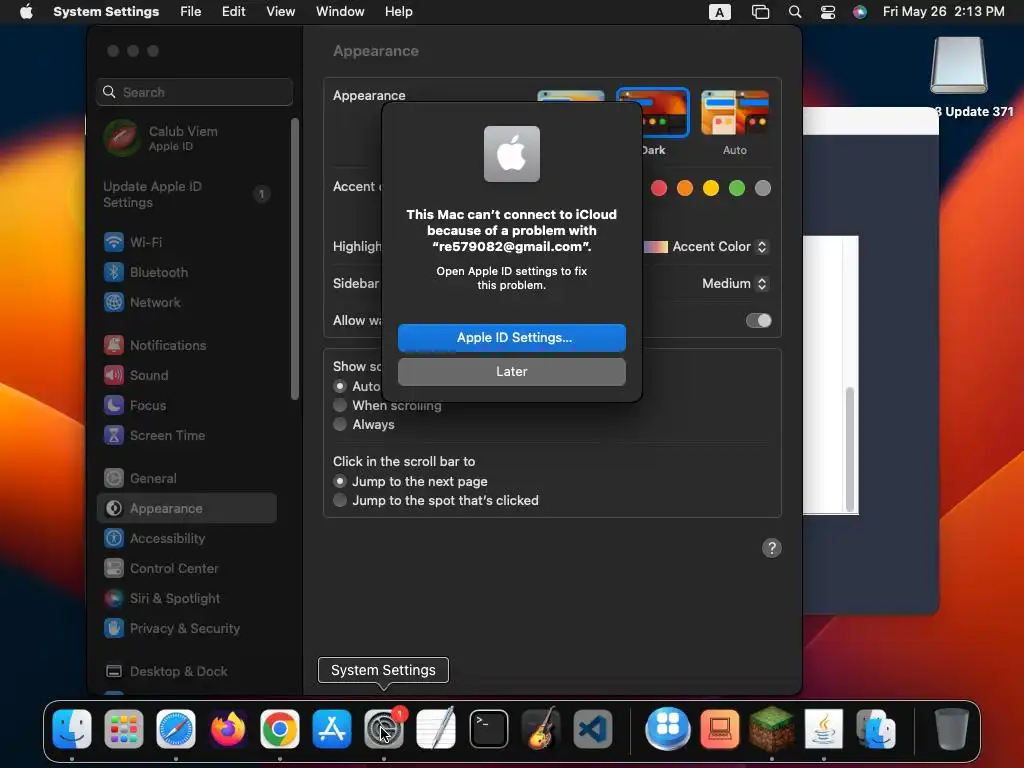Open the Accent Color highlight dropdown
Image resolution: width=1024 pixels, height=768 pixels.
[706, 247]
